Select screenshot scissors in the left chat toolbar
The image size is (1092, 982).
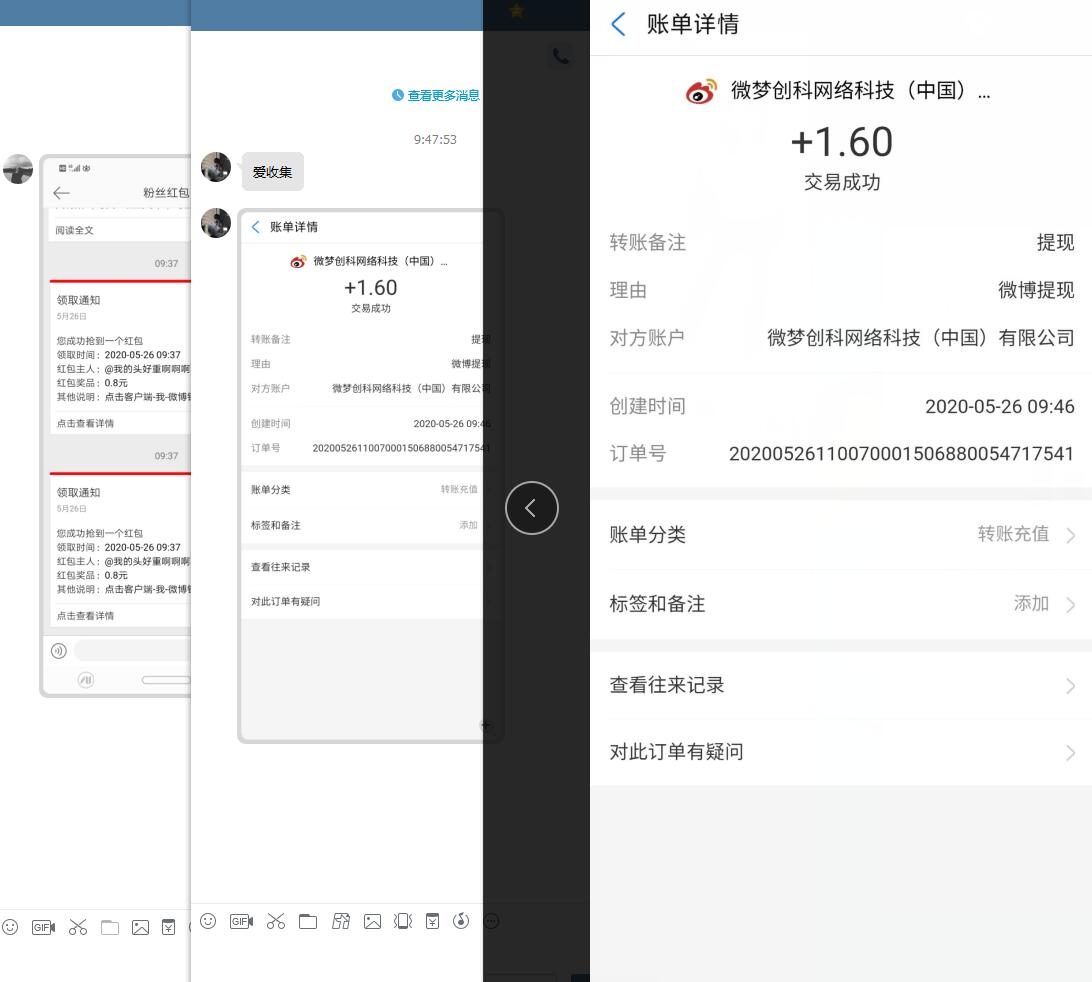click(78, 927)
